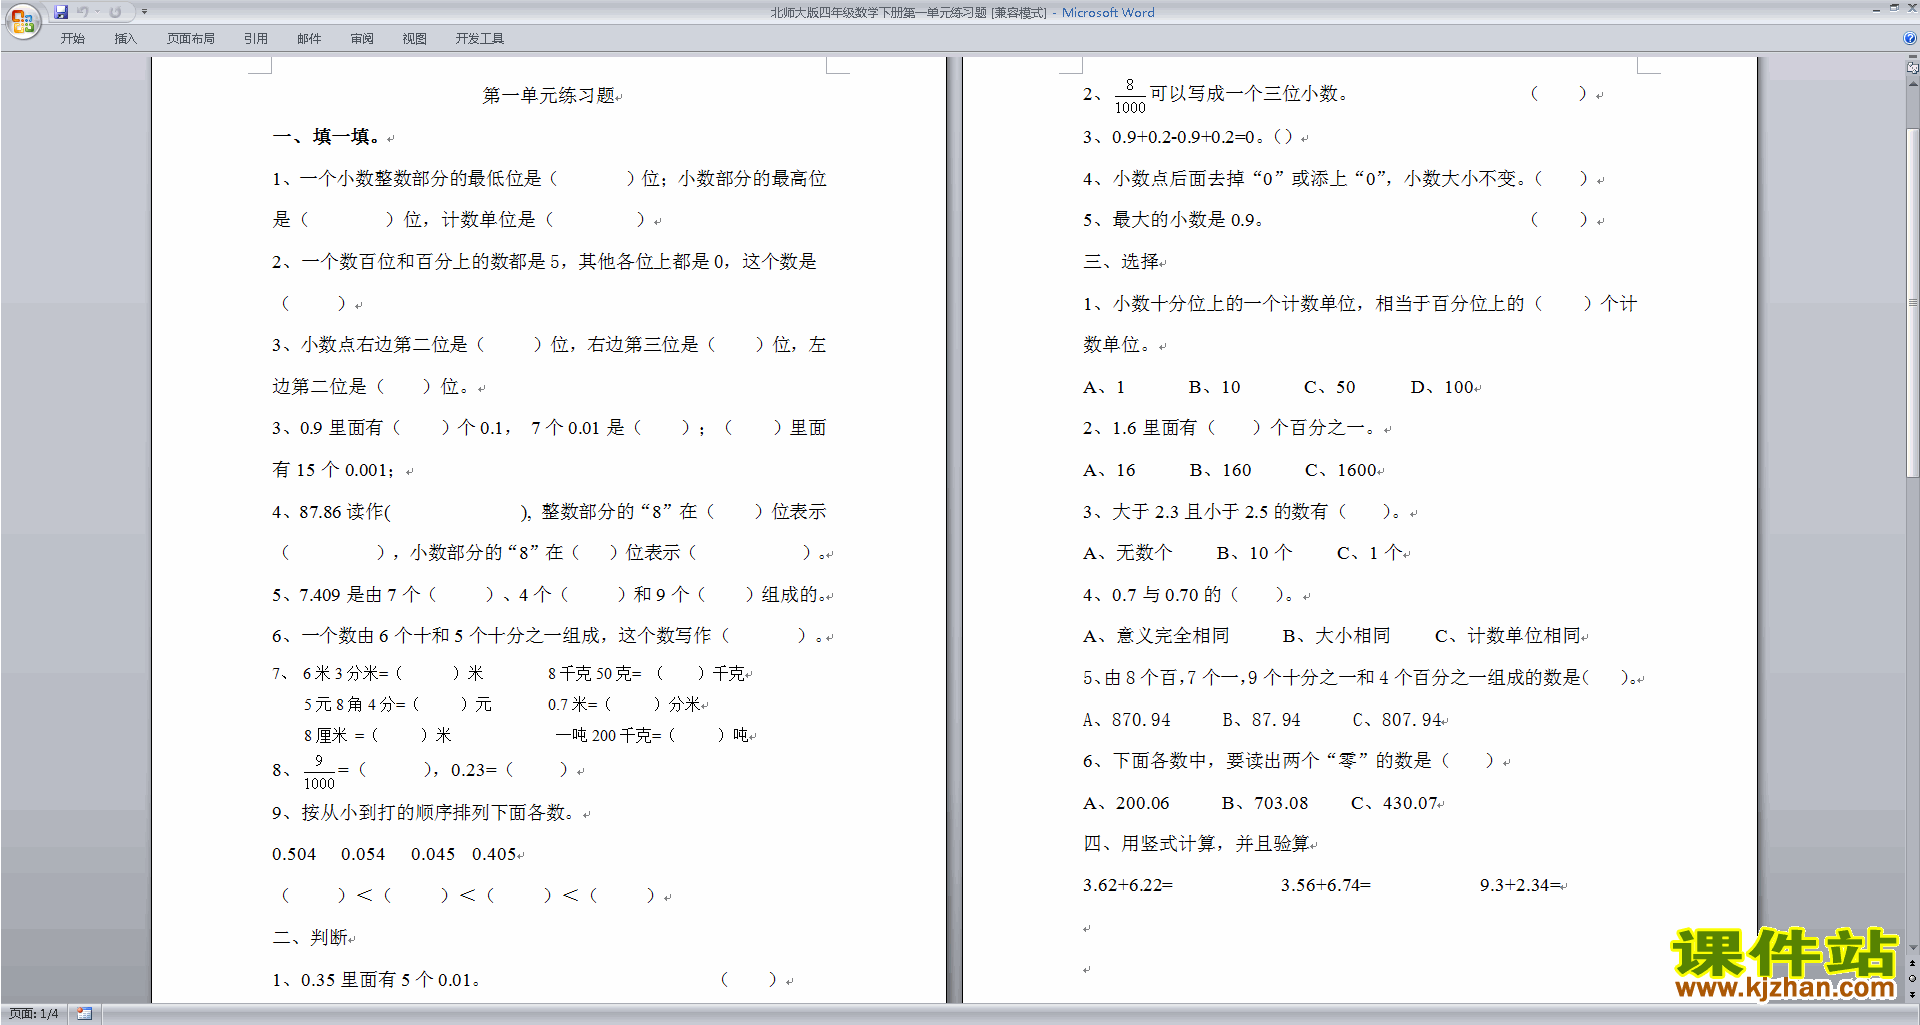
Task: Click the vertical scrollbar up arrow
Action: pyautogui.click(x=1912, y=83)
